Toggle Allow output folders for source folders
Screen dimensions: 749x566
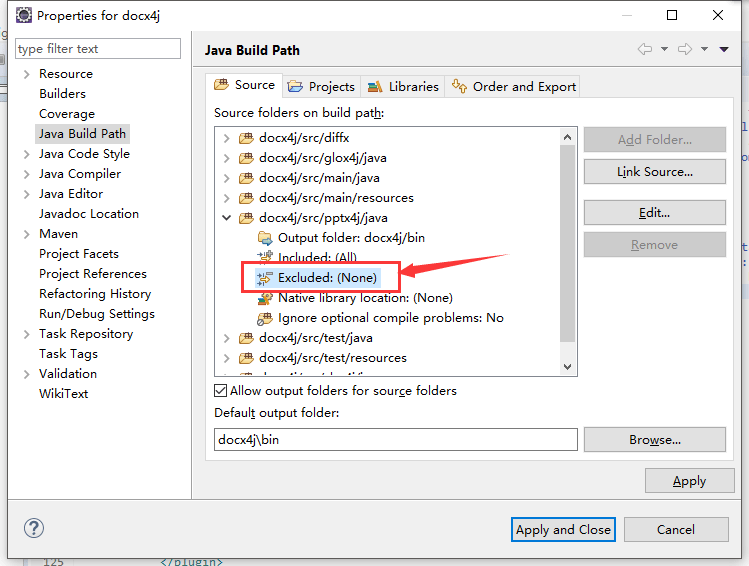tap(220, 391)
